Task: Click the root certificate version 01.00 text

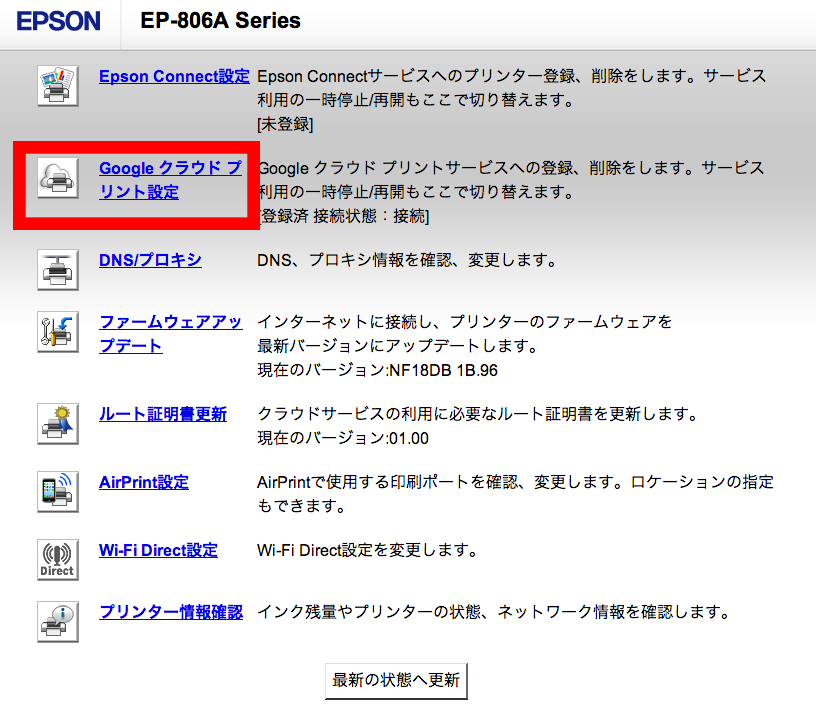Action: (409, 439)
